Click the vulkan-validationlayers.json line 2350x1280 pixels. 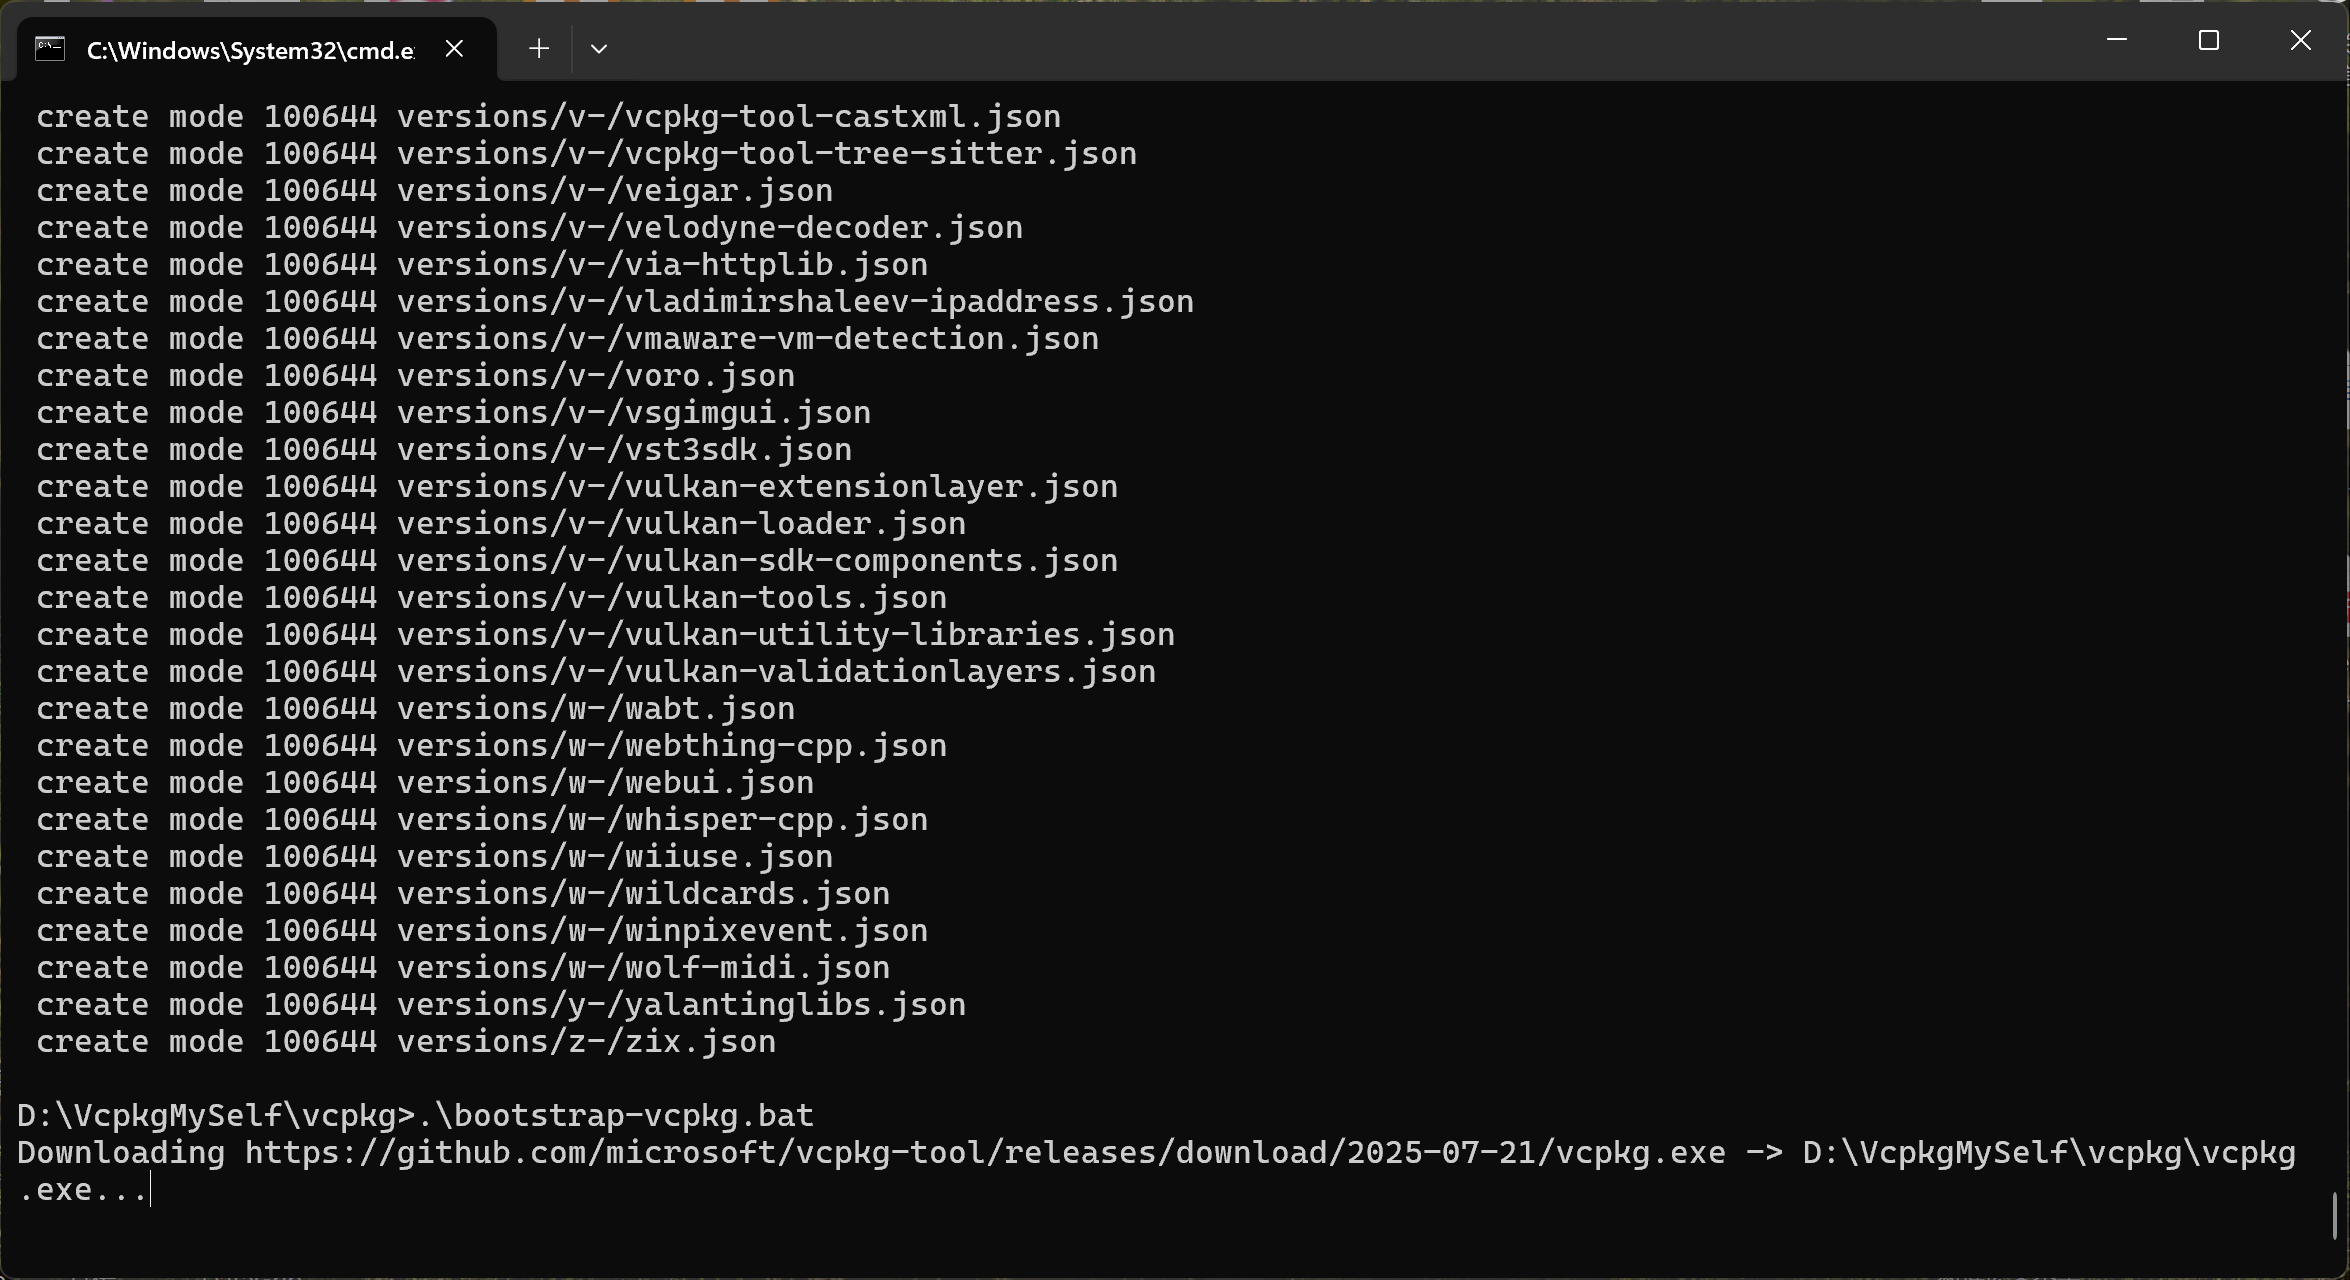click(596, 672)
